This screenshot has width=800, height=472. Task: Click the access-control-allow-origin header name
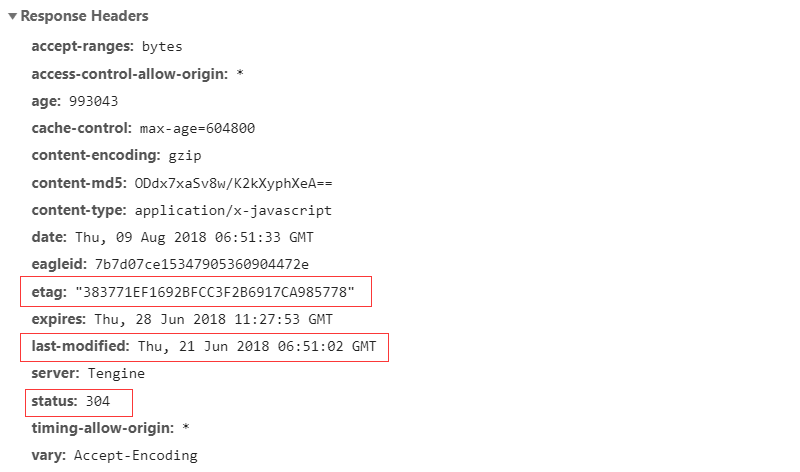pos(130,74)
